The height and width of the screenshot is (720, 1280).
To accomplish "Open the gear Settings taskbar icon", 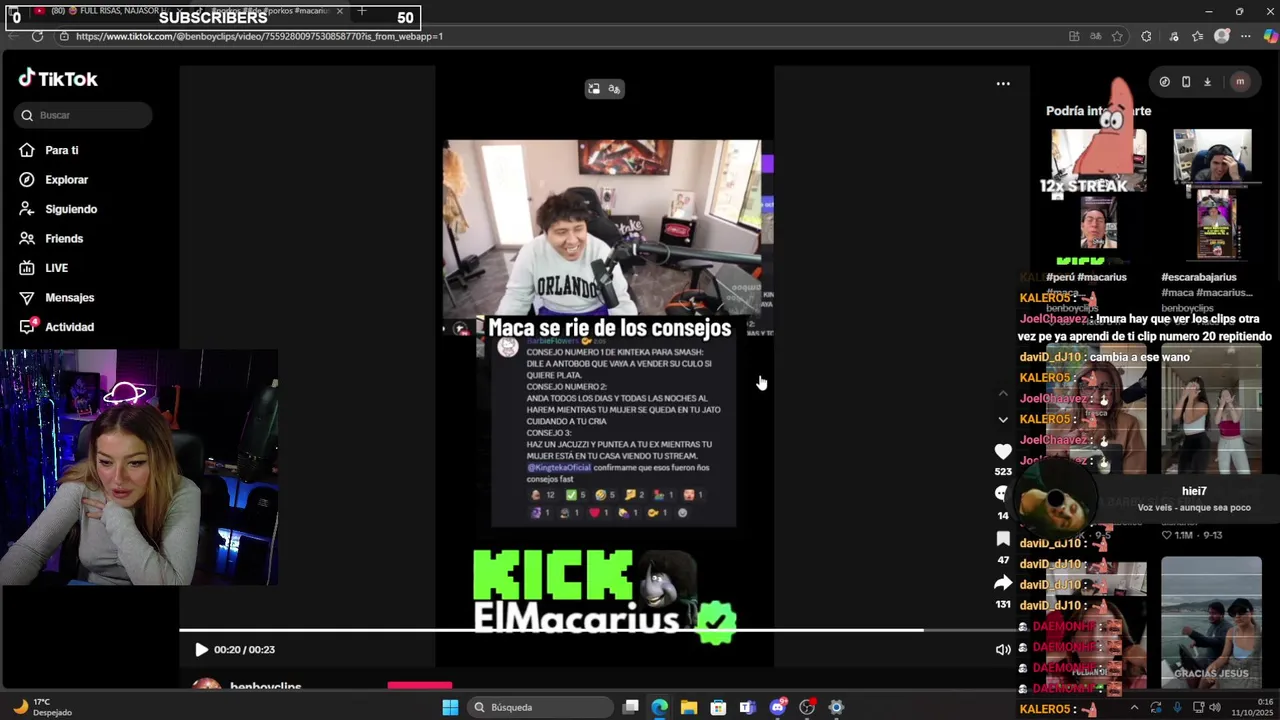I will point(836,708).
